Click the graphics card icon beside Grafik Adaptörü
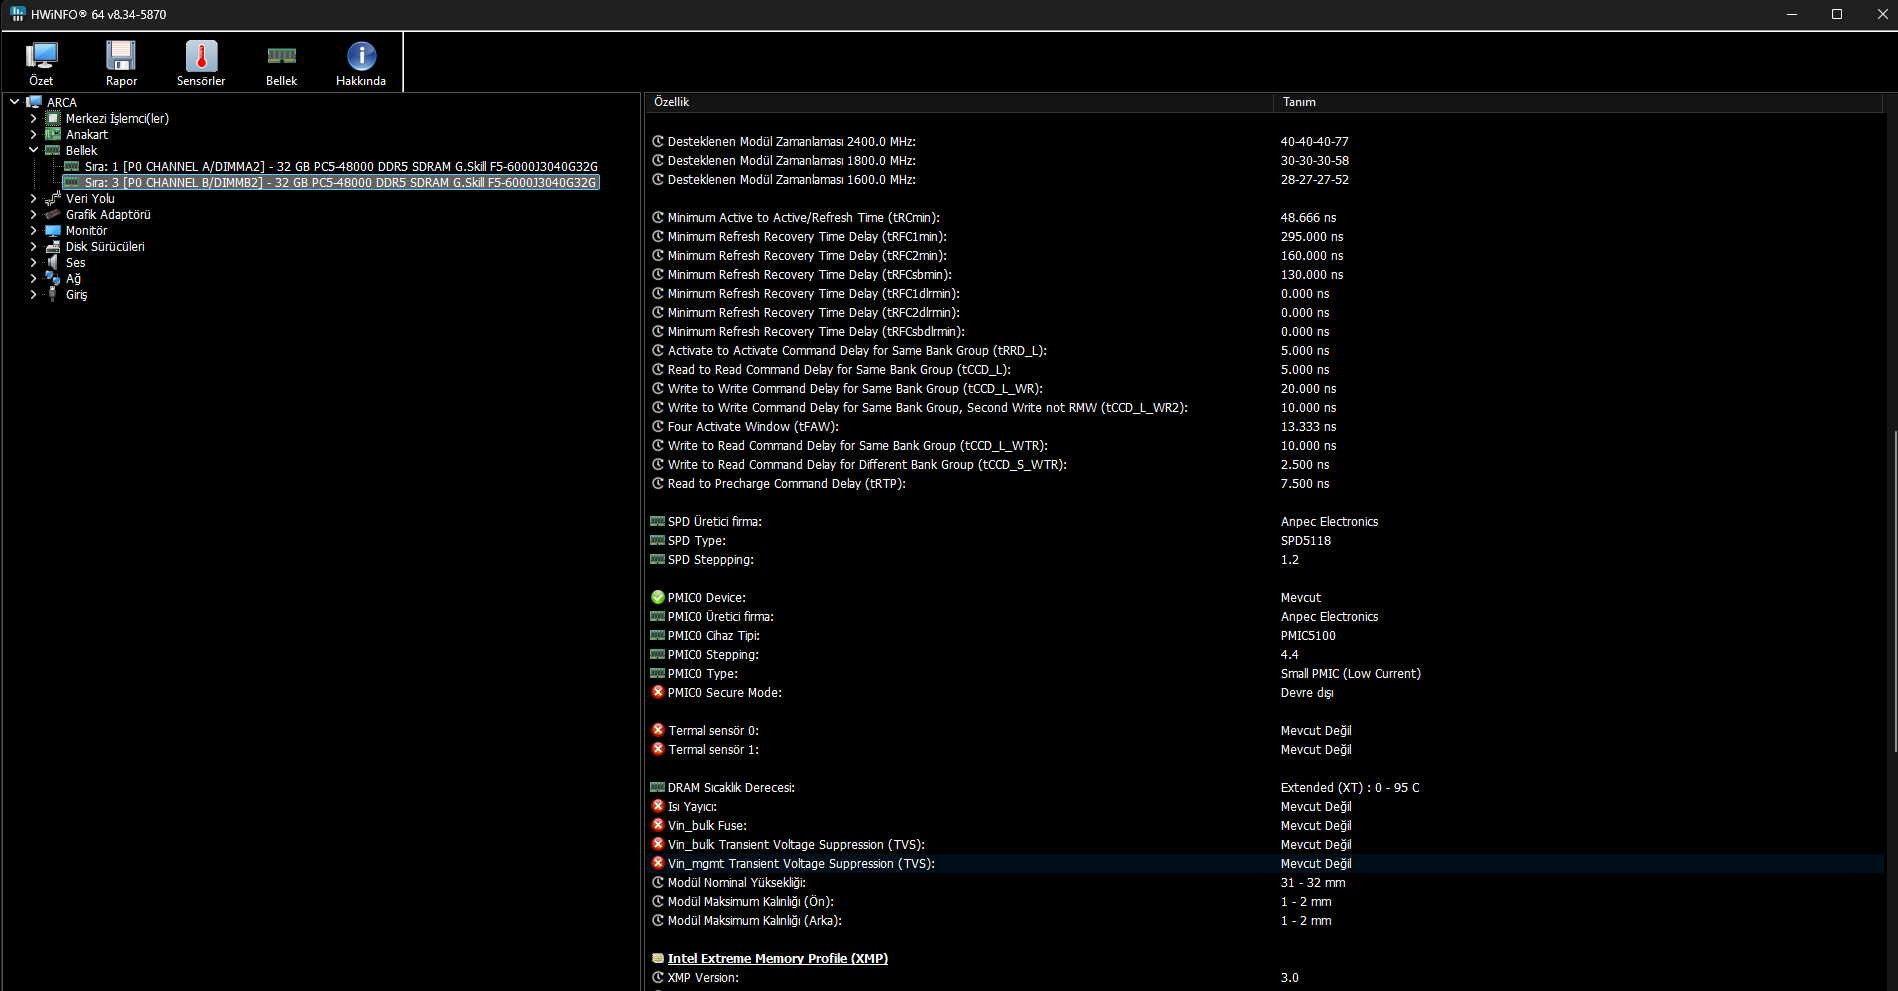 (x=53, y=214)
